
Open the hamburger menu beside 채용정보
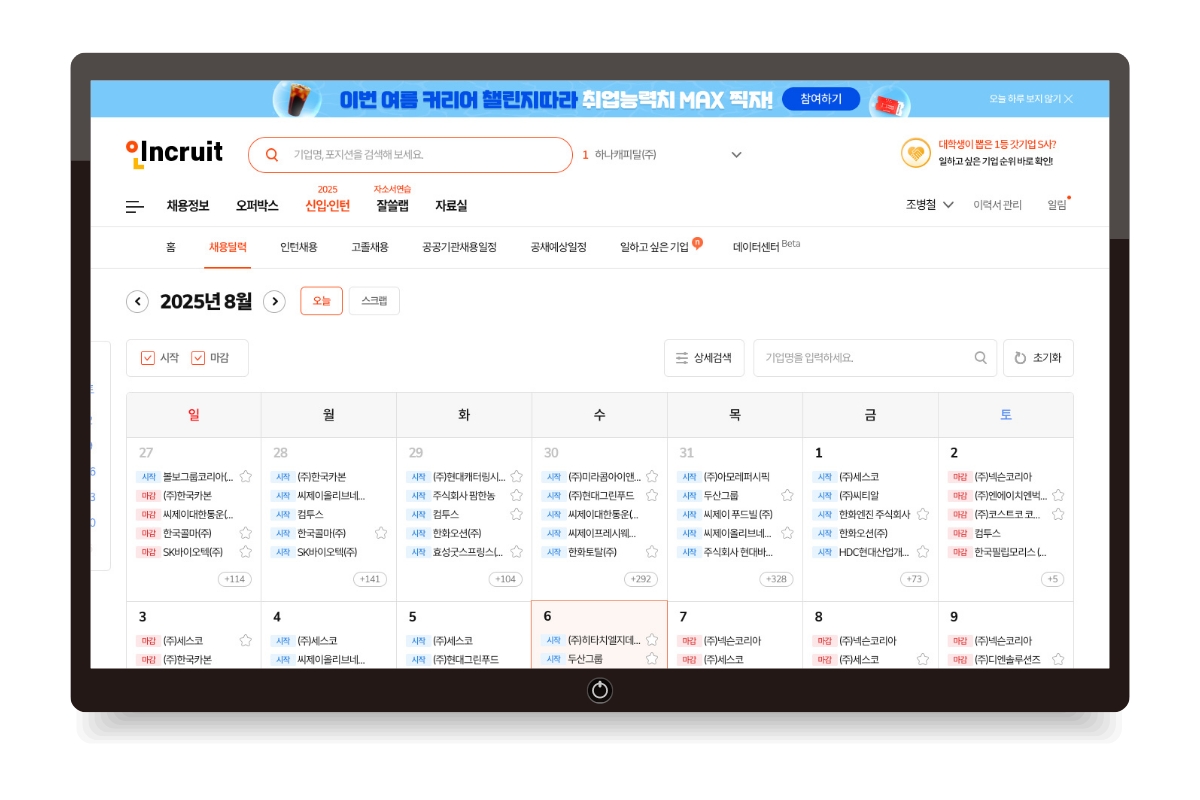135,206
